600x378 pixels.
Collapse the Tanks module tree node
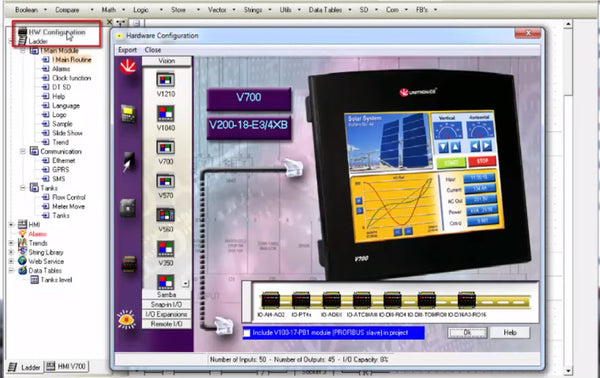(x=23, y=188)
